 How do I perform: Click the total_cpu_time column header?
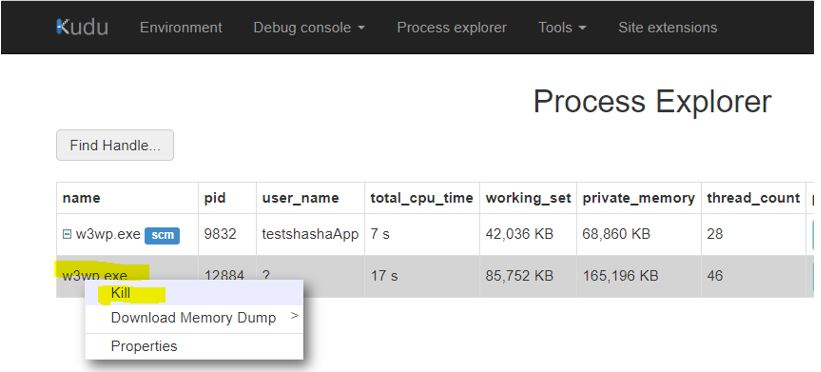(421, 198)
